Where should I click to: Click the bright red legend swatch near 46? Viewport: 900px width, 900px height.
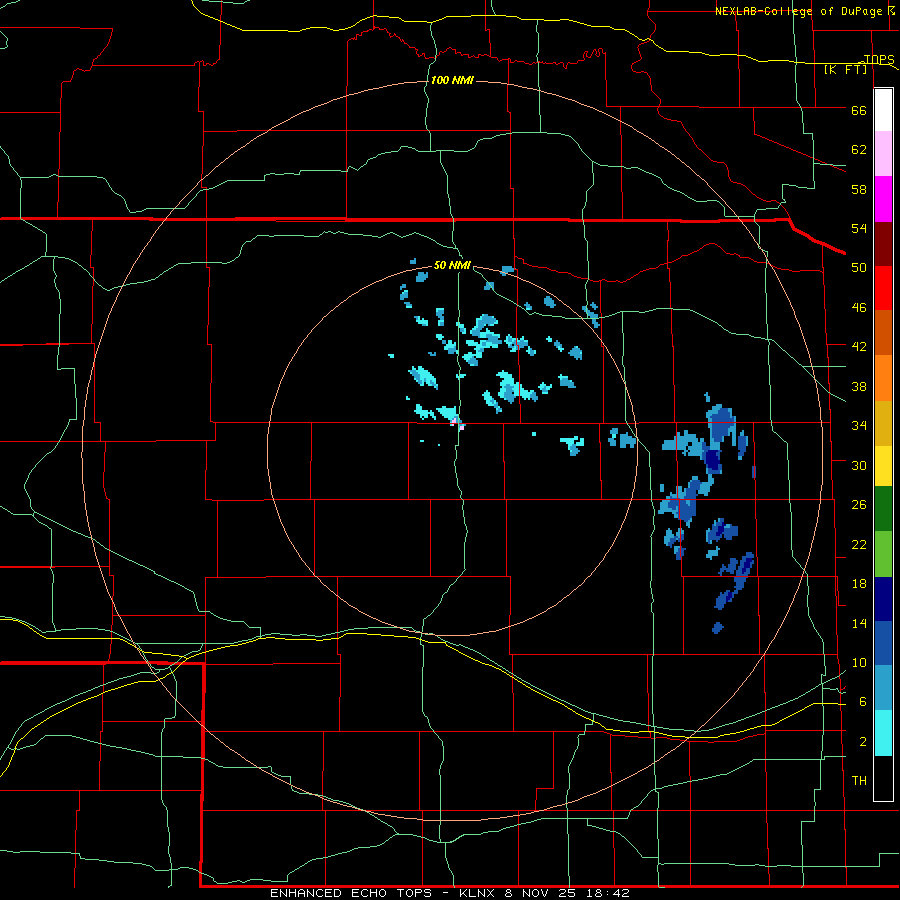click(x=883, y=288)
